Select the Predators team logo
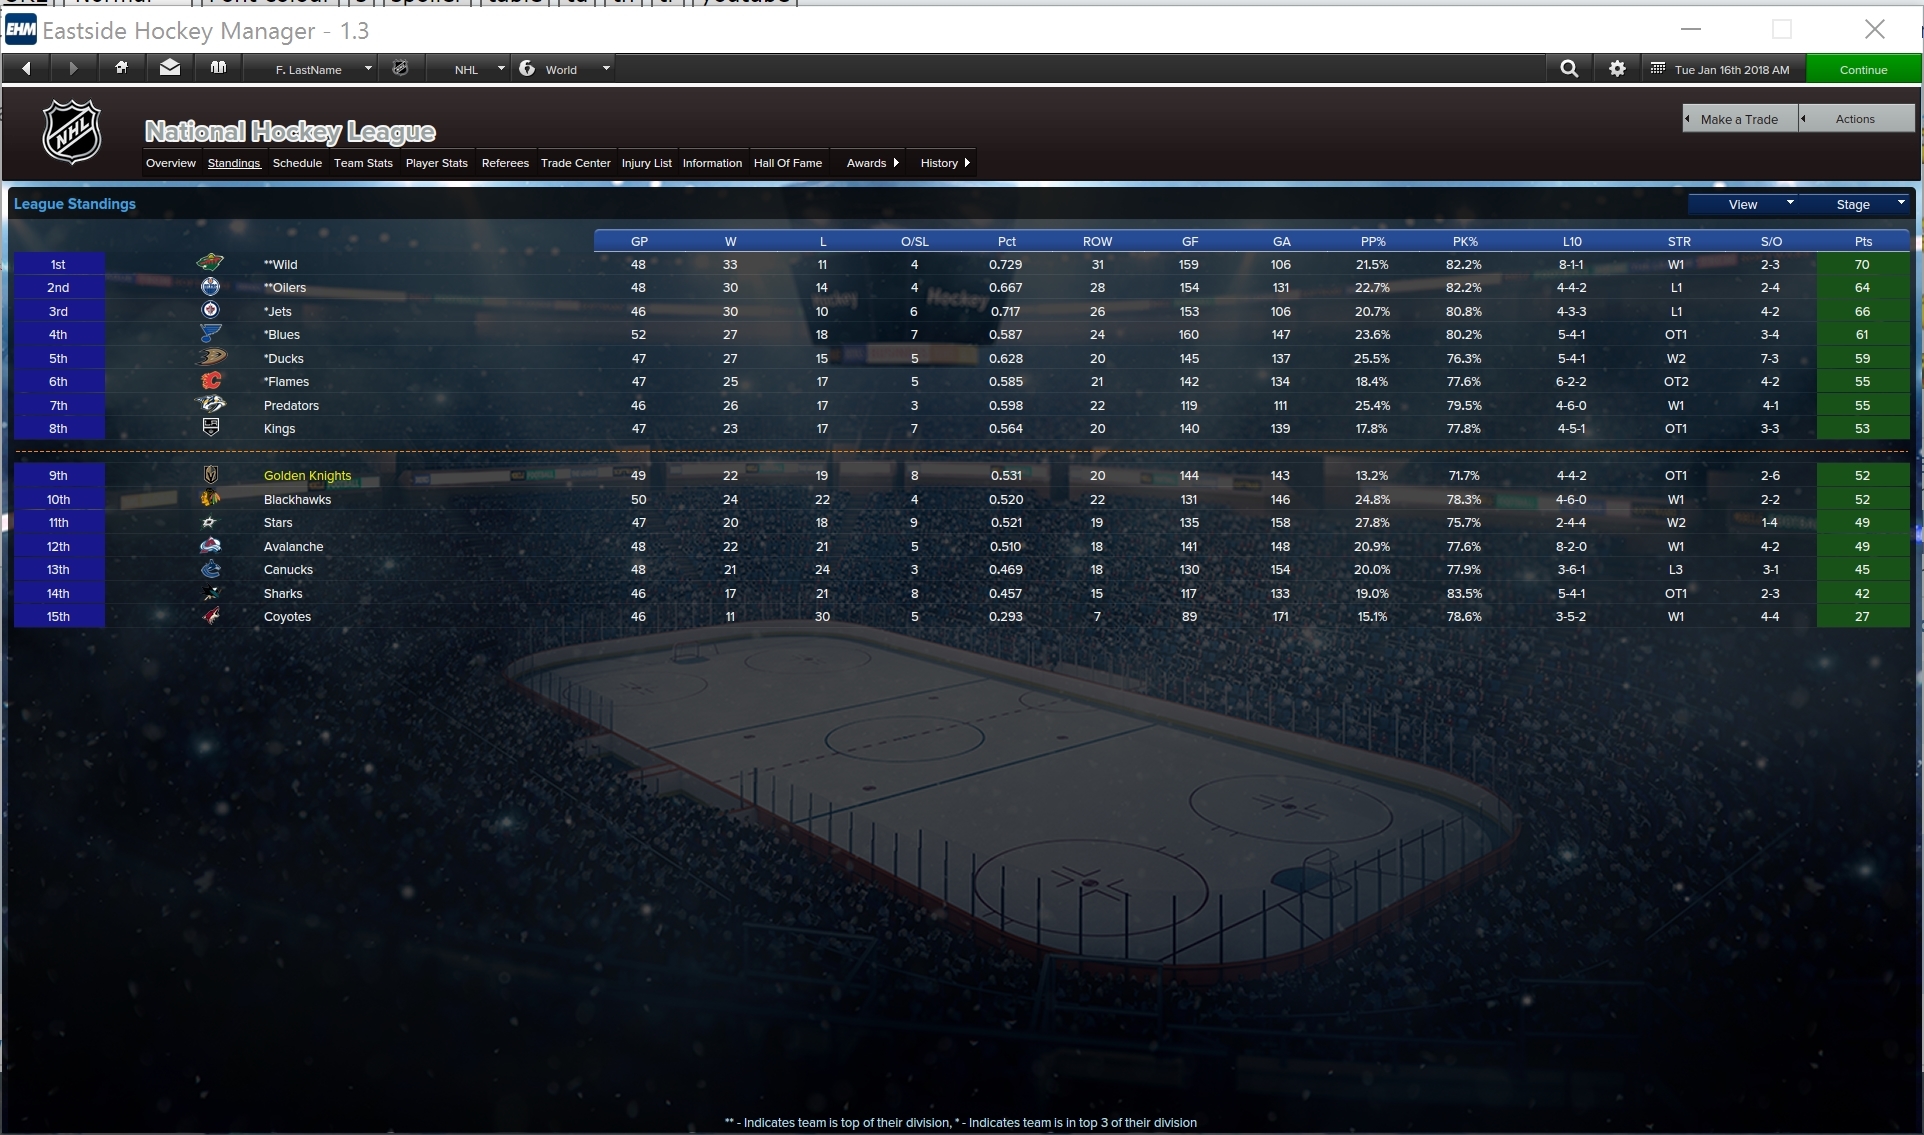Viewport: 1924px width, 1135px height. point(210,404)
